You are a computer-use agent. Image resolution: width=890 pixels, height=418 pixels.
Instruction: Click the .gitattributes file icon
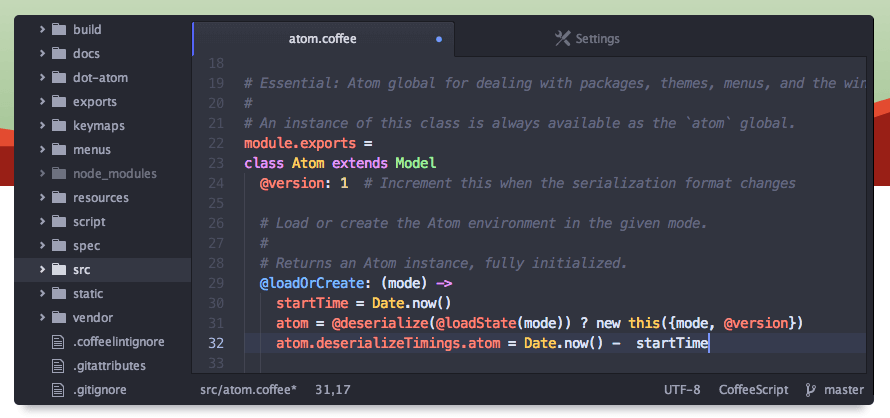tap(57, 366)
